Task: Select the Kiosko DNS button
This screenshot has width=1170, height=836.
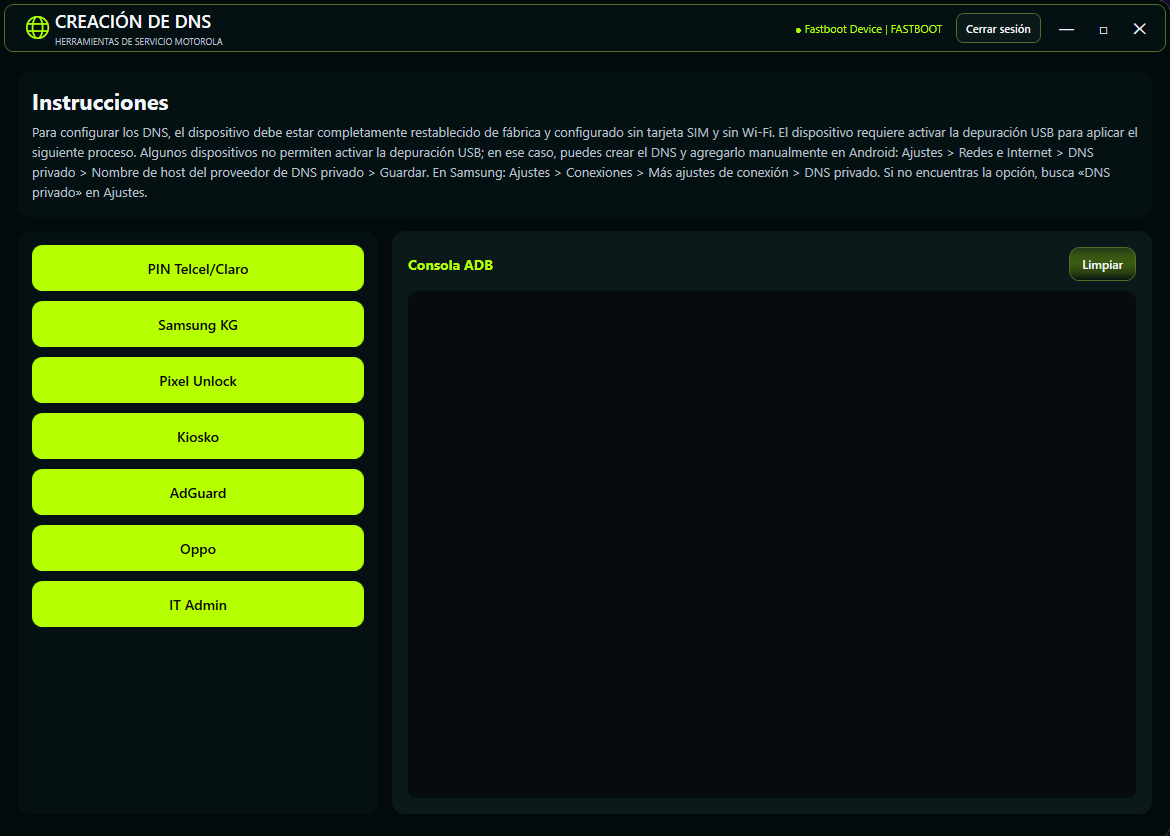Action: [x=198, y=436]
